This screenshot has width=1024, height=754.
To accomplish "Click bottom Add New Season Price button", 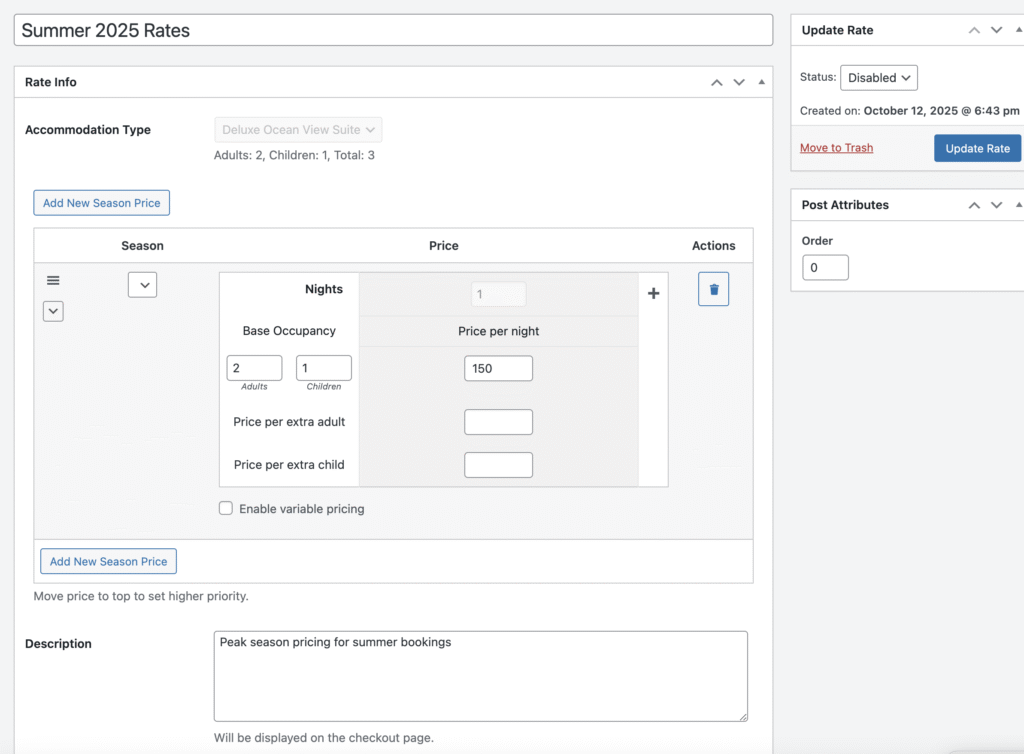I will tap(108, 561).
